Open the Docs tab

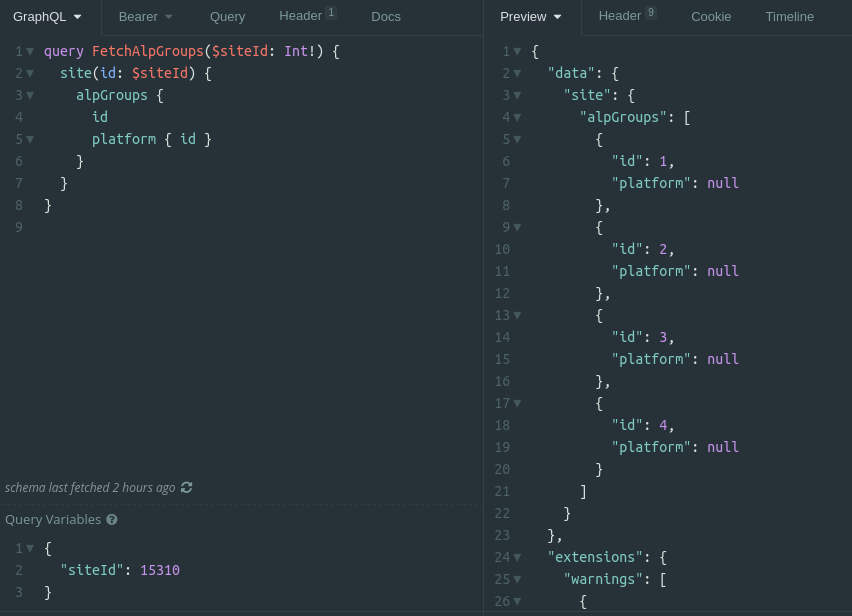pyautogui.click(x=386, y=17)
